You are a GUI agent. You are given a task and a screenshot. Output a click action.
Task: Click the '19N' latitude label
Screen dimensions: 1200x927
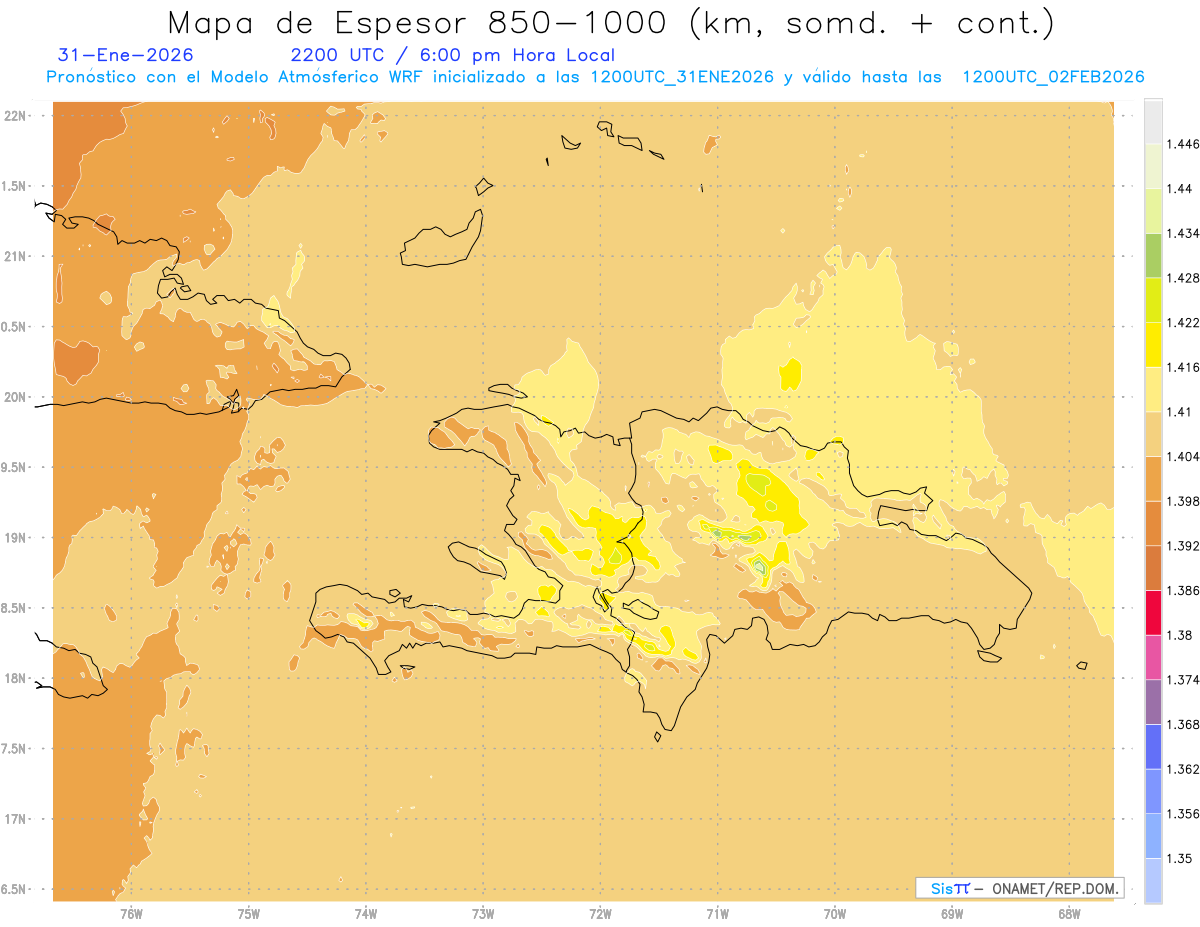click(x=16, y=537)
